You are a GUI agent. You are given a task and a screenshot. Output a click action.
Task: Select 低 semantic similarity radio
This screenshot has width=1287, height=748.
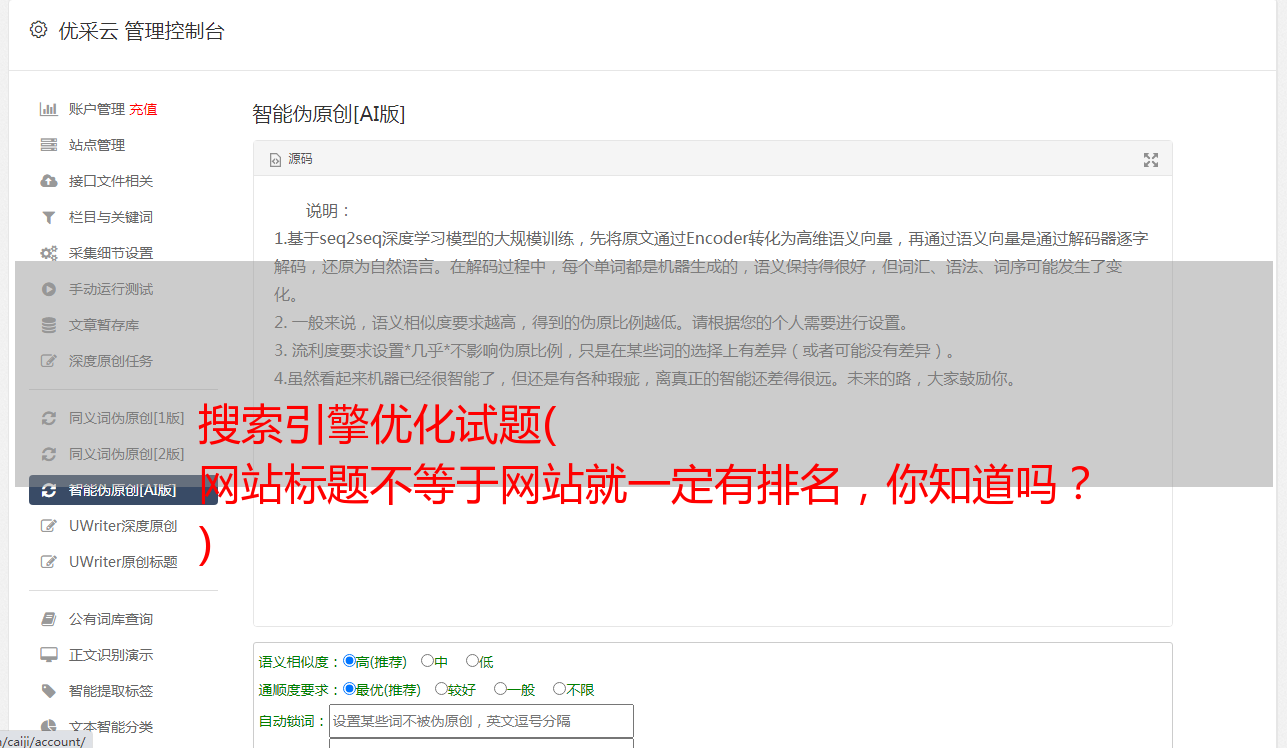coord(472,661)
